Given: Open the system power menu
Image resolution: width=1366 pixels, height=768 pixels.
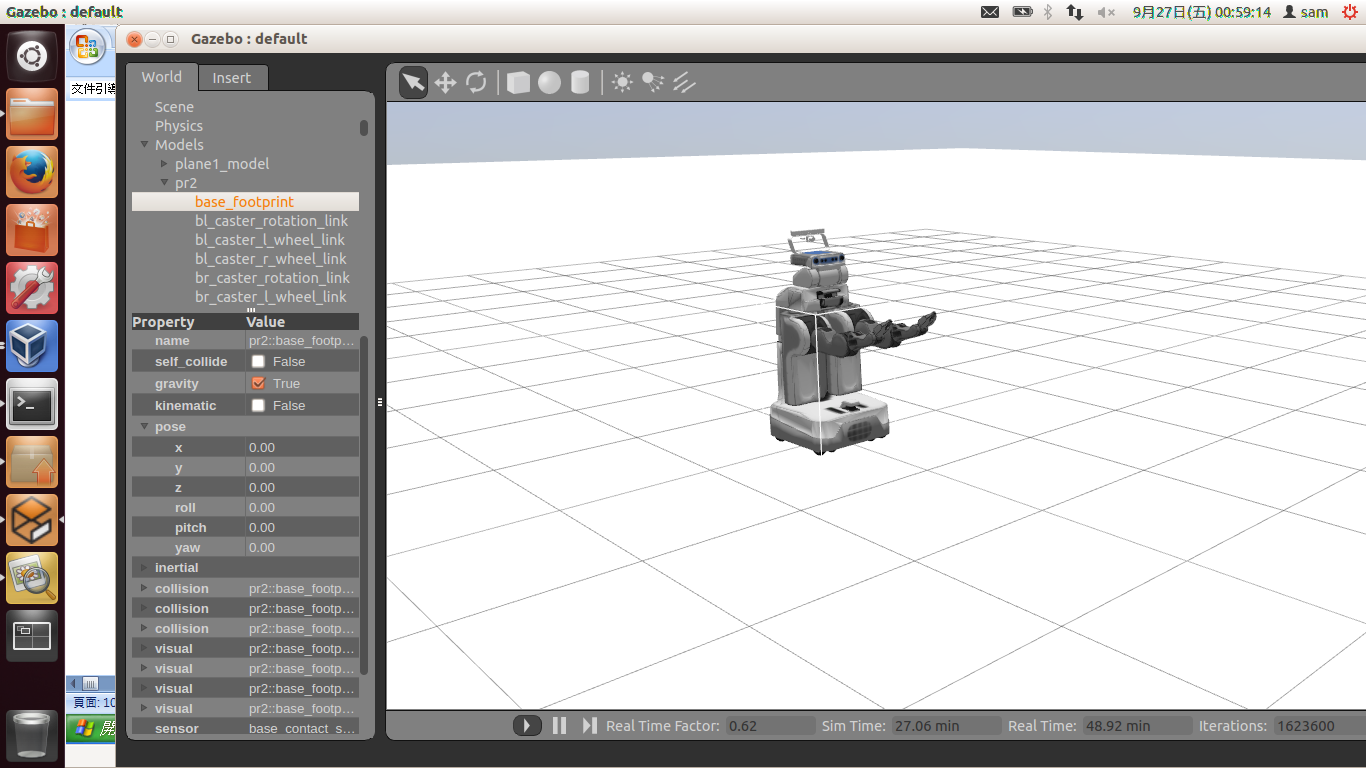Looking at the screenshot, I should (x=1350, y=12).
